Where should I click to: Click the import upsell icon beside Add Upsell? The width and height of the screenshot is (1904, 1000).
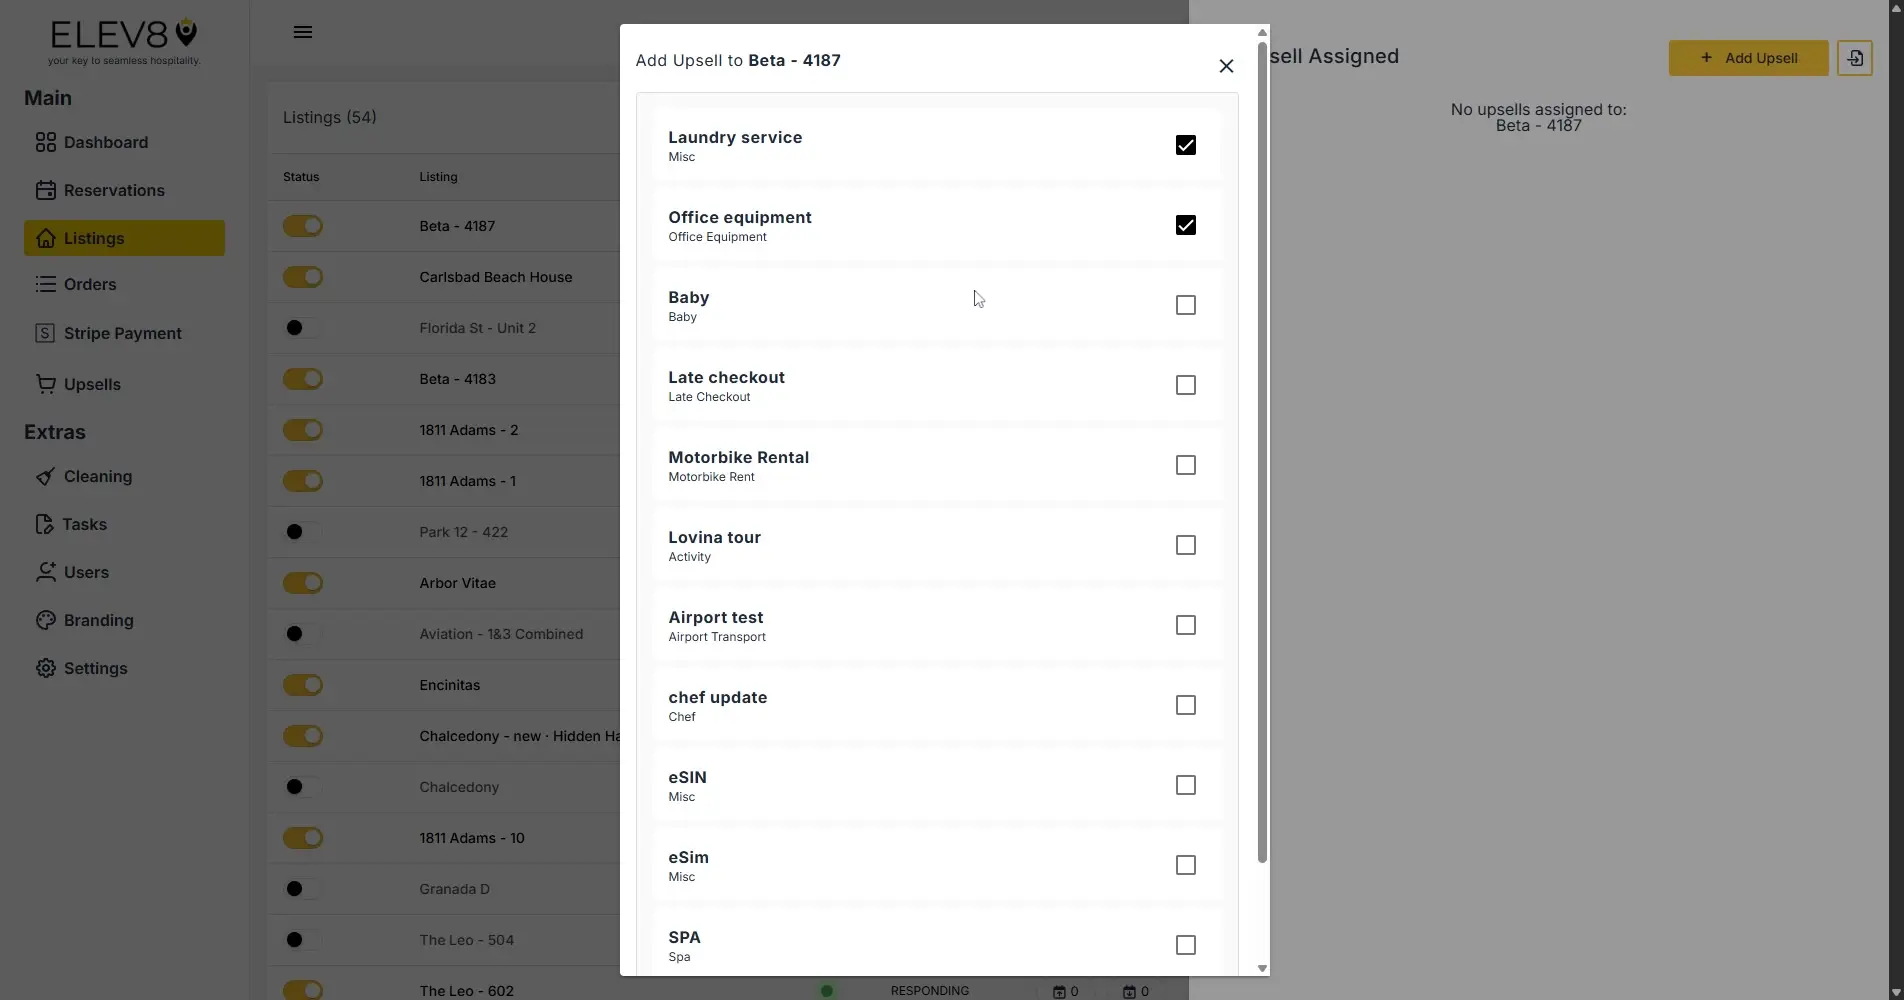(1854, 58)
